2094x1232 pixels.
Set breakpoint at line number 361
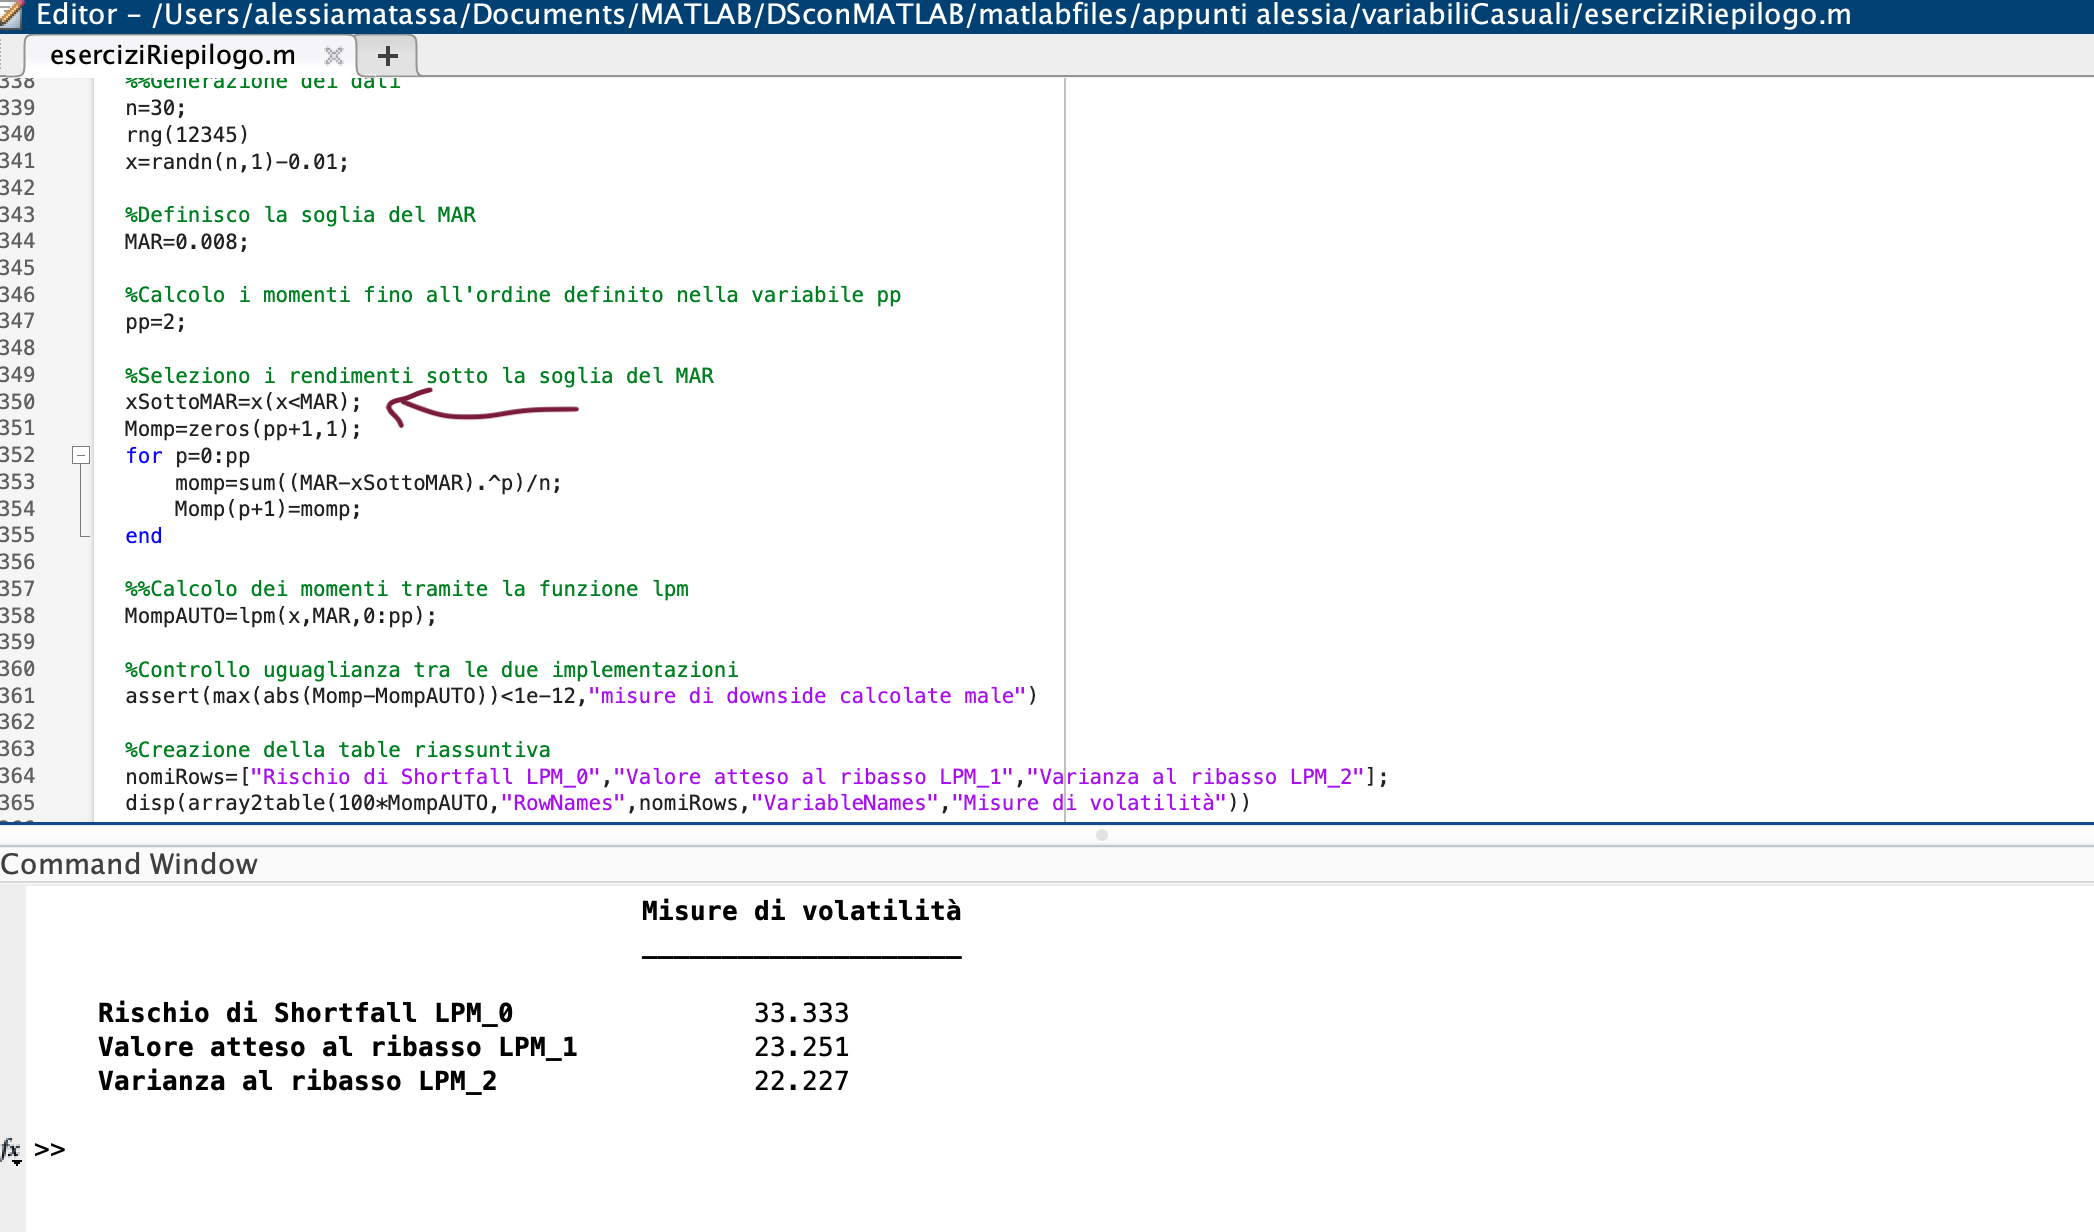pyautogui.click(x=18, y=696)
